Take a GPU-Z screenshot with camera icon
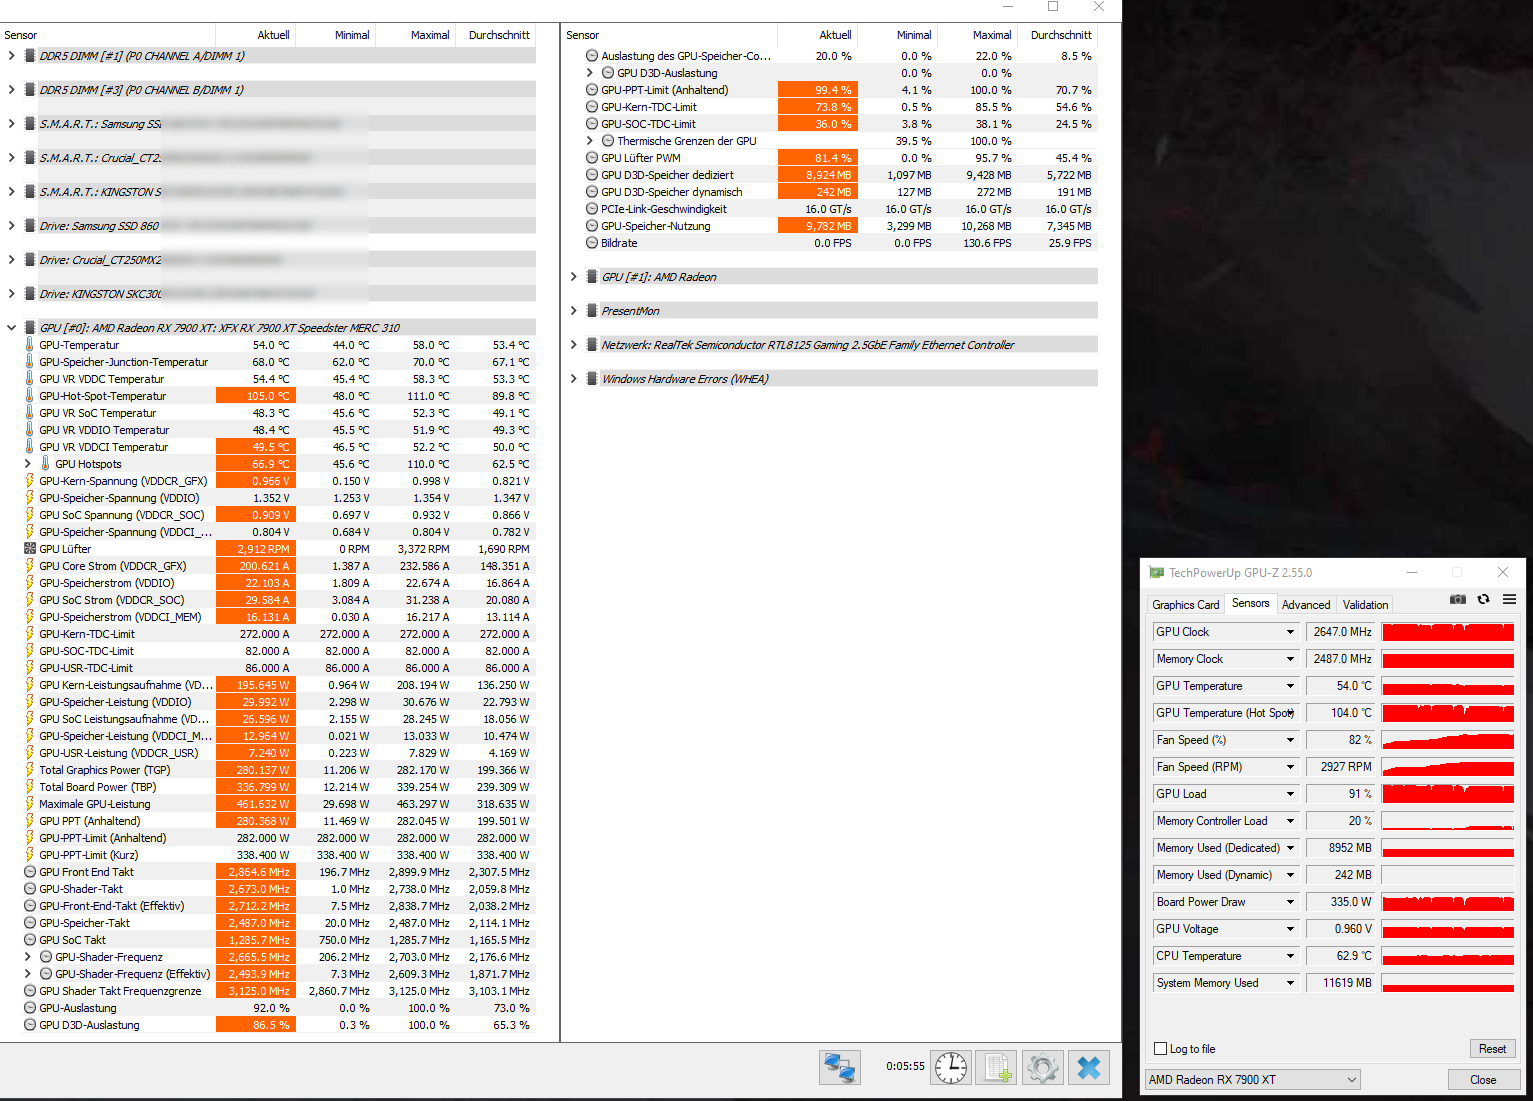This screenshot has height=1101, width=1533. (x=1458, y=599)
